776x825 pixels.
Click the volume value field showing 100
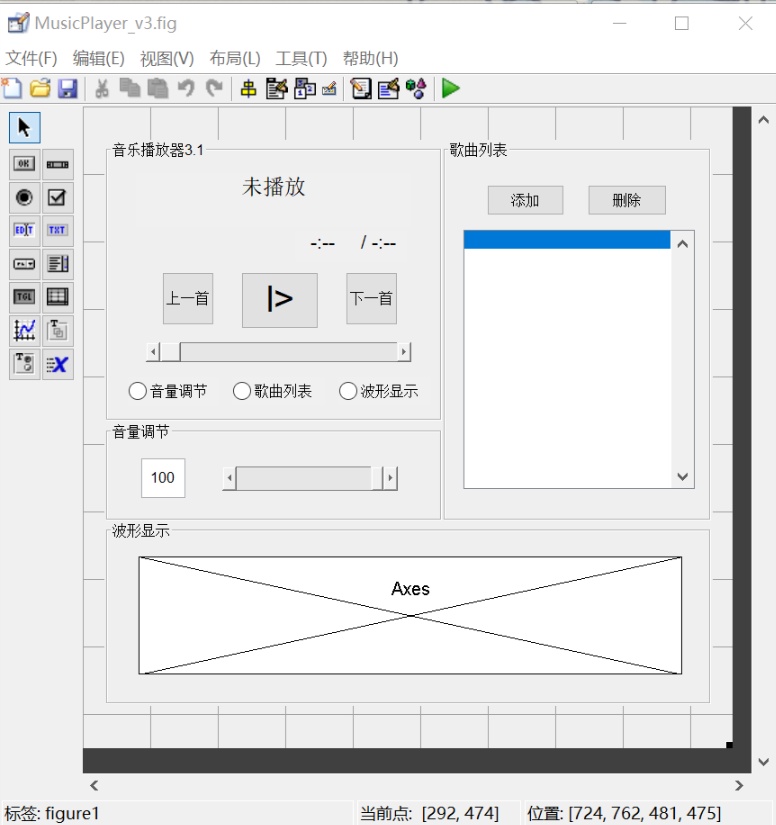[x=163, y=478]
